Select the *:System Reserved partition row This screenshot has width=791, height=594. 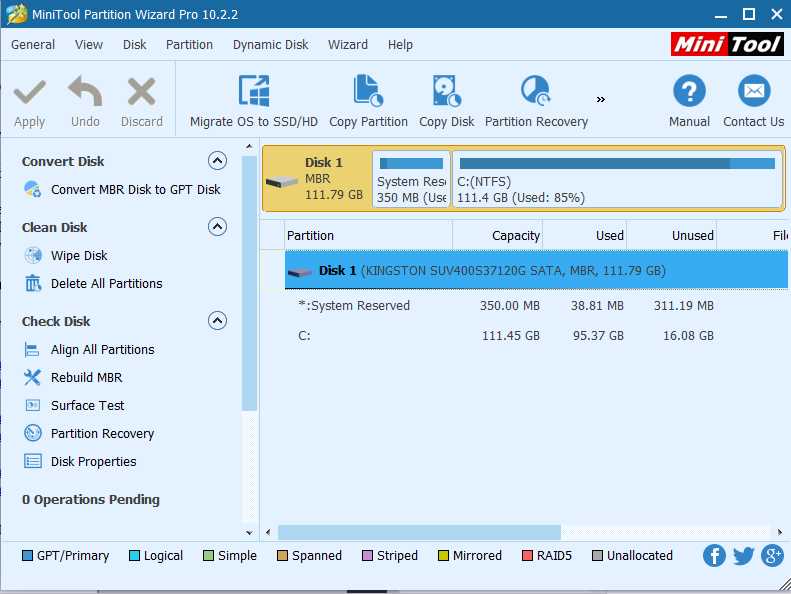(536, 305)
